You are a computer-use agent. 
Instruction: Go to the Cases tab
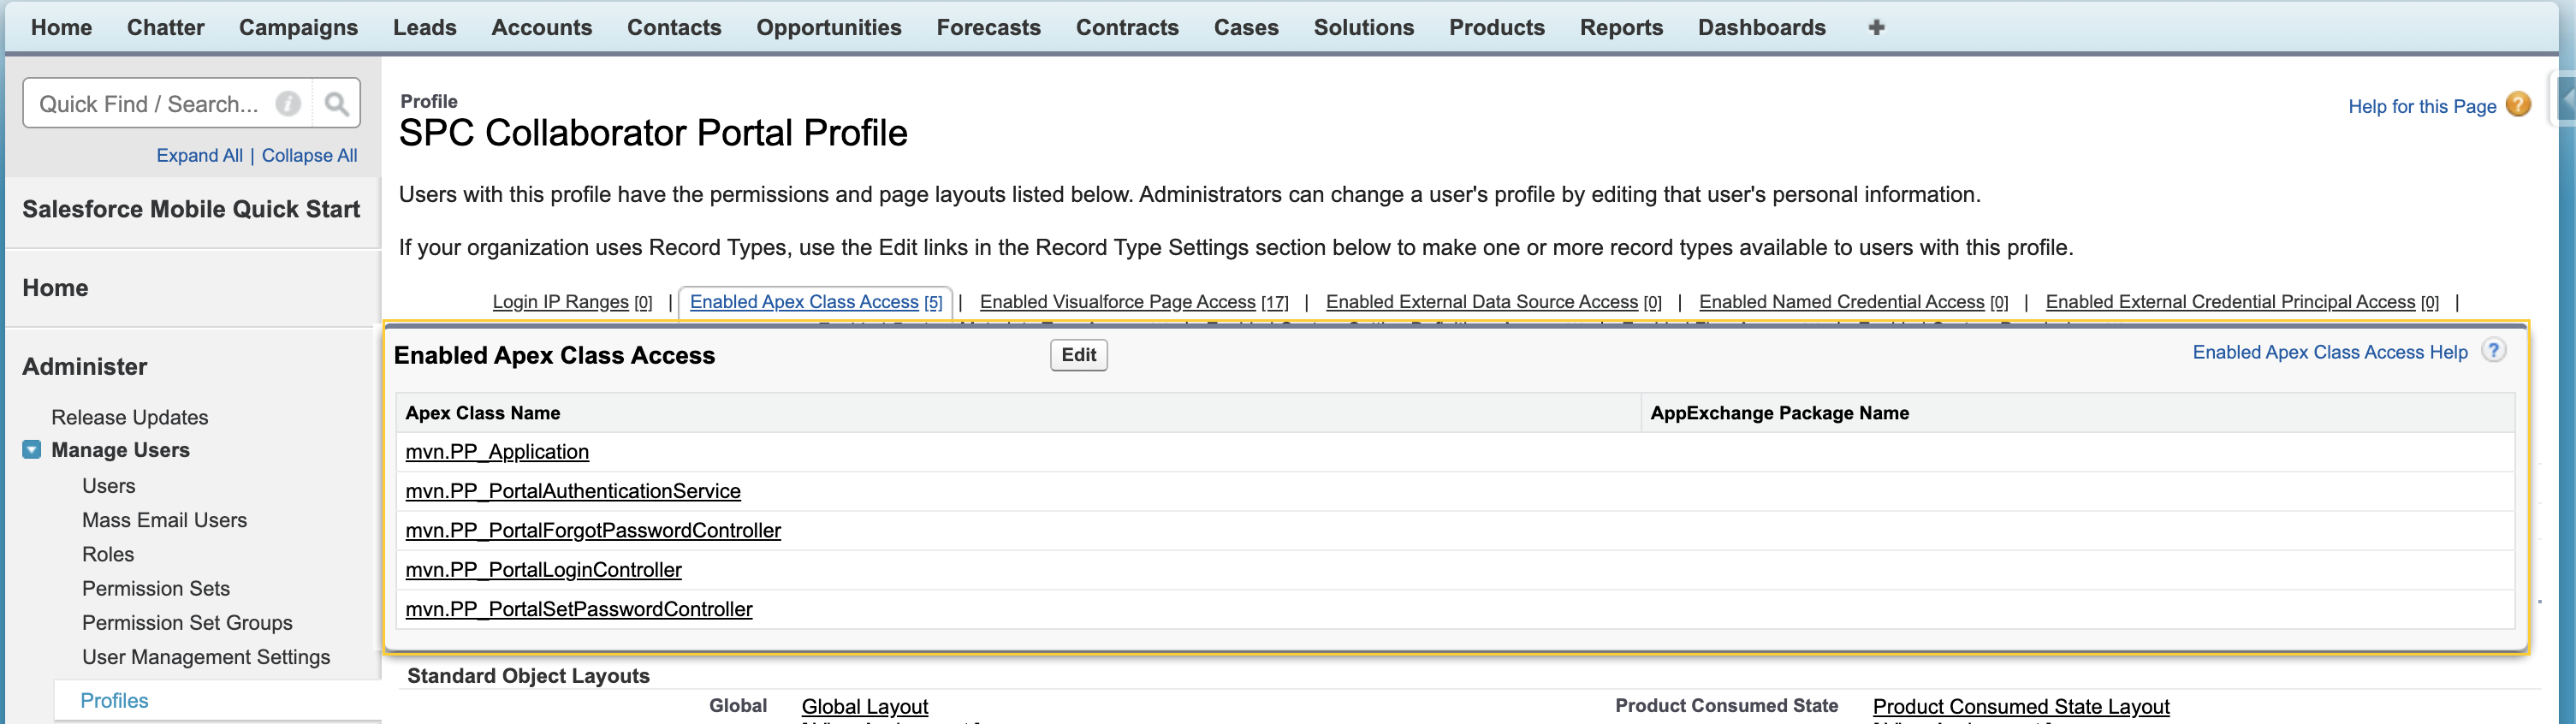(1246, 27)
